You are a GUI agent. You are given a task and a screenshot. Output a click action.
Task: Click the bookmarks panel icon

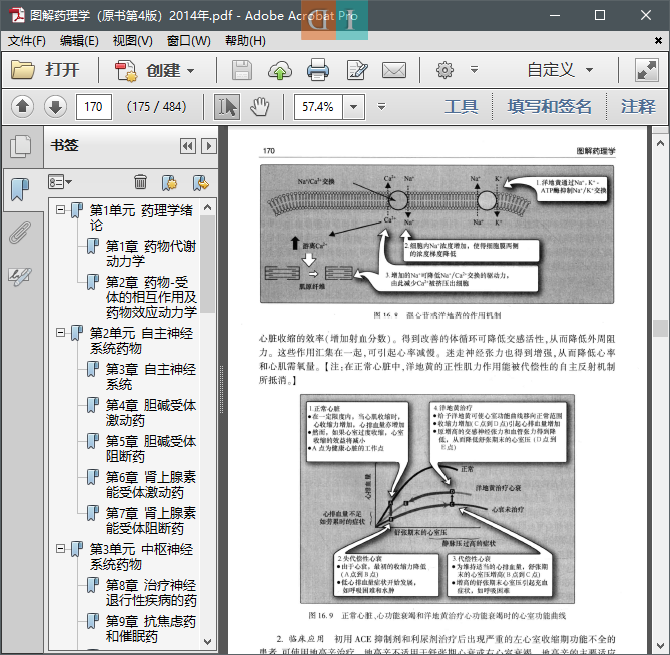tap(20, 189)
